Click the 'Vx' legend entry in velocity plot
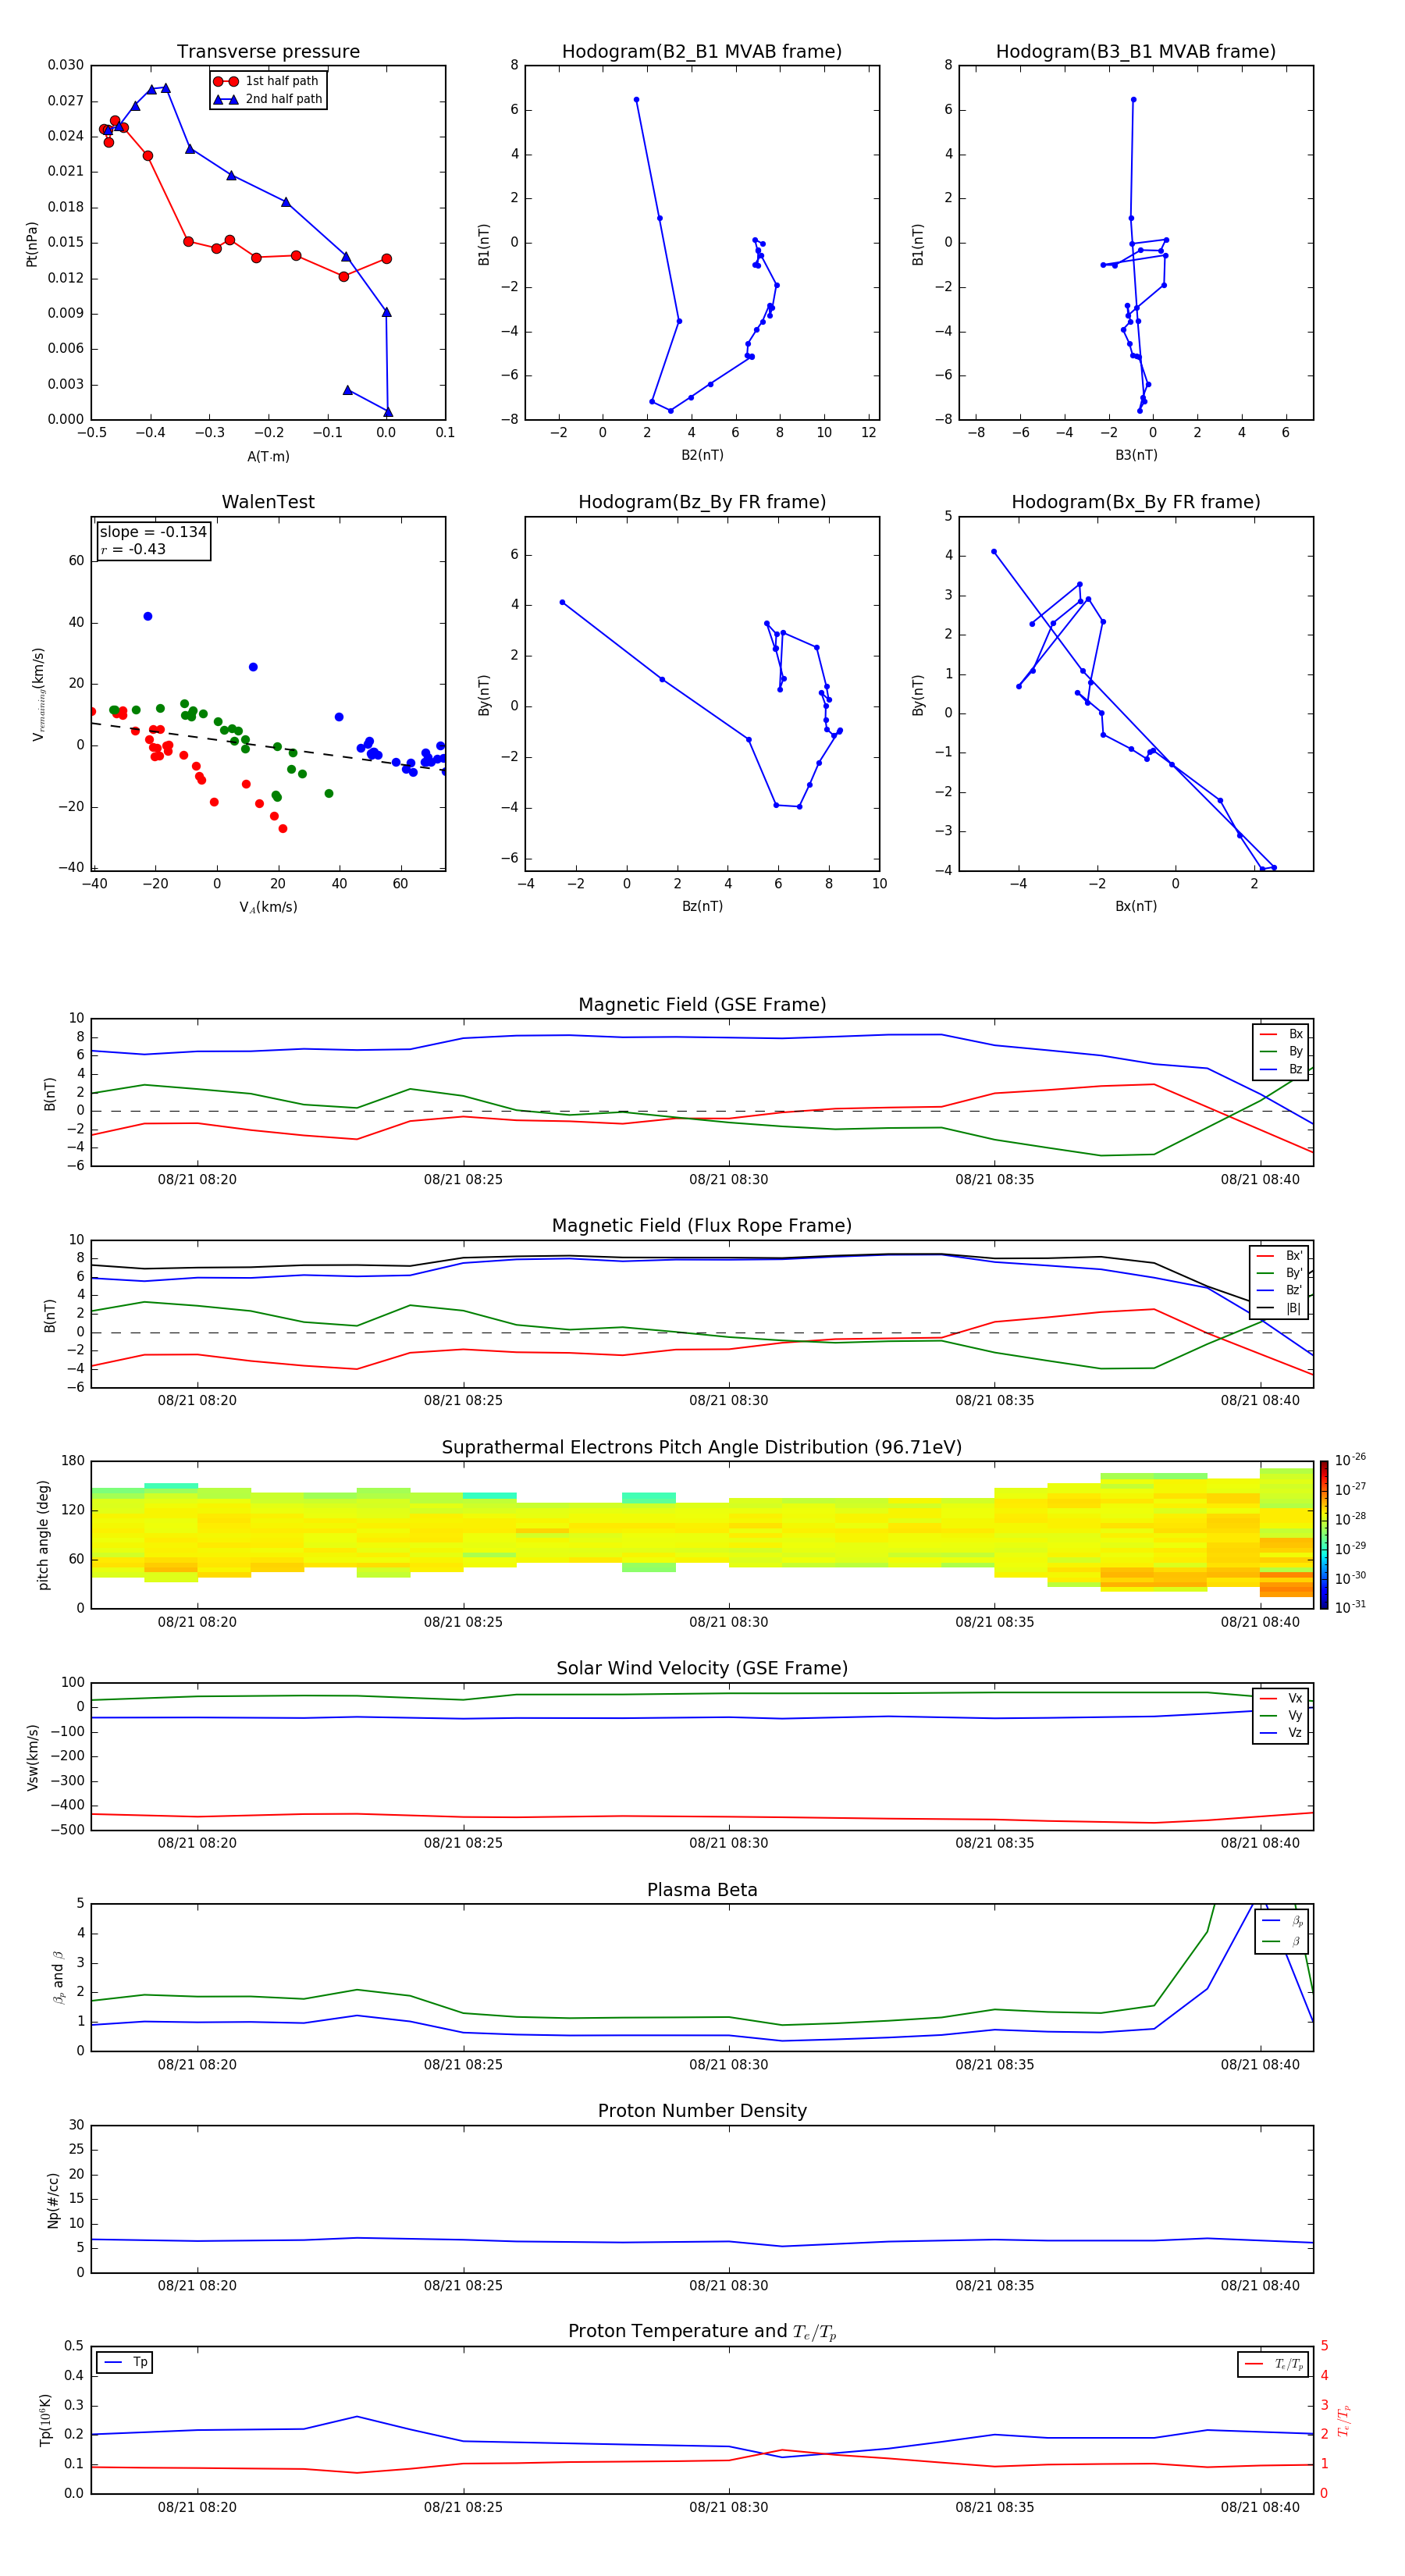The image size is (1405, 2576). 1282,1698
